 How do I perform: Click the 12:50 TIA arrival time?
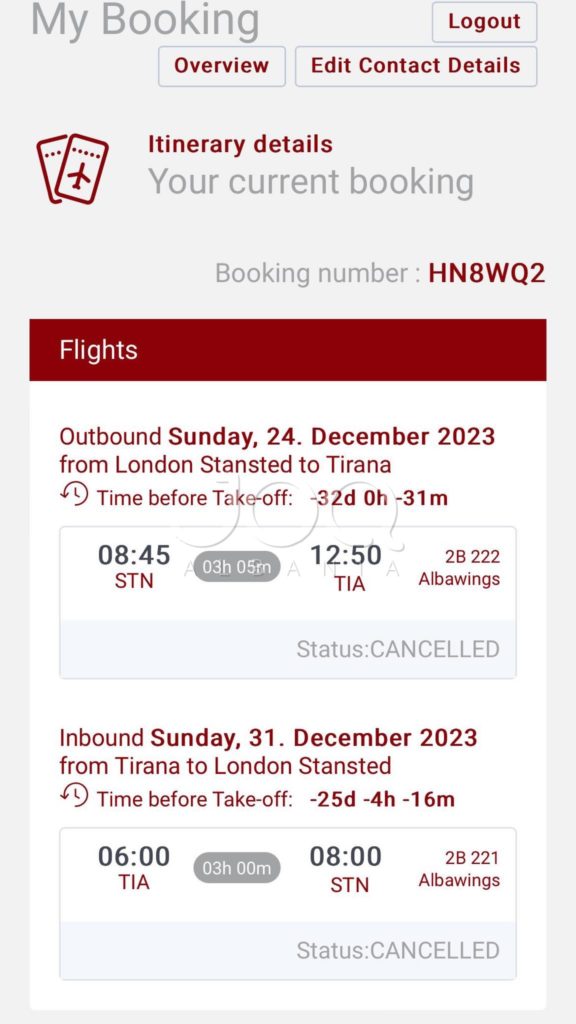345,568
